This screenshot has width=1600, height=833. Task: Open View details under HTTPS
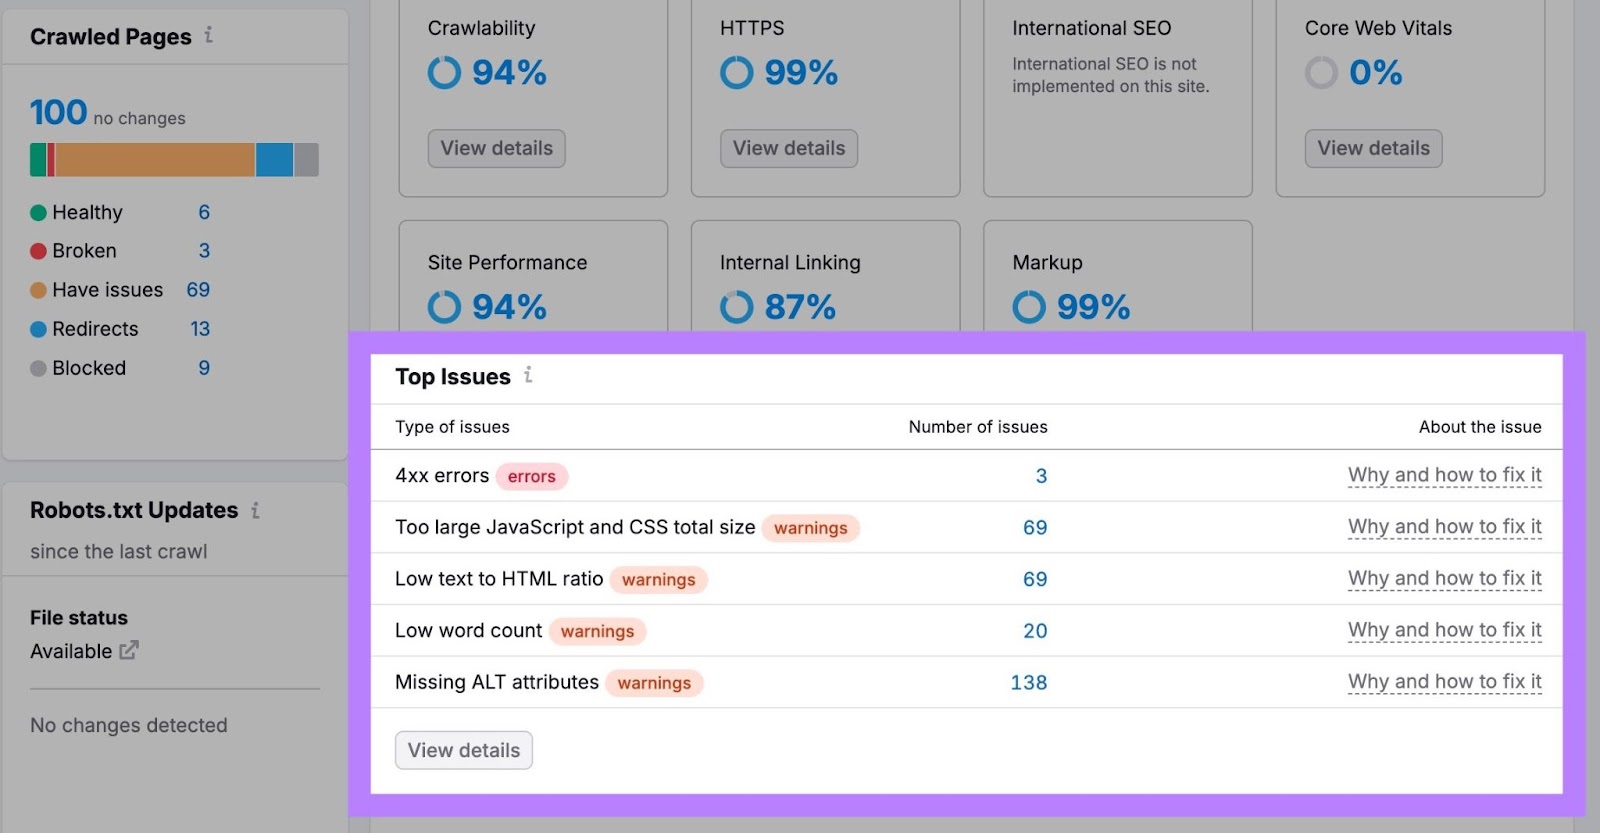(788, 148)
